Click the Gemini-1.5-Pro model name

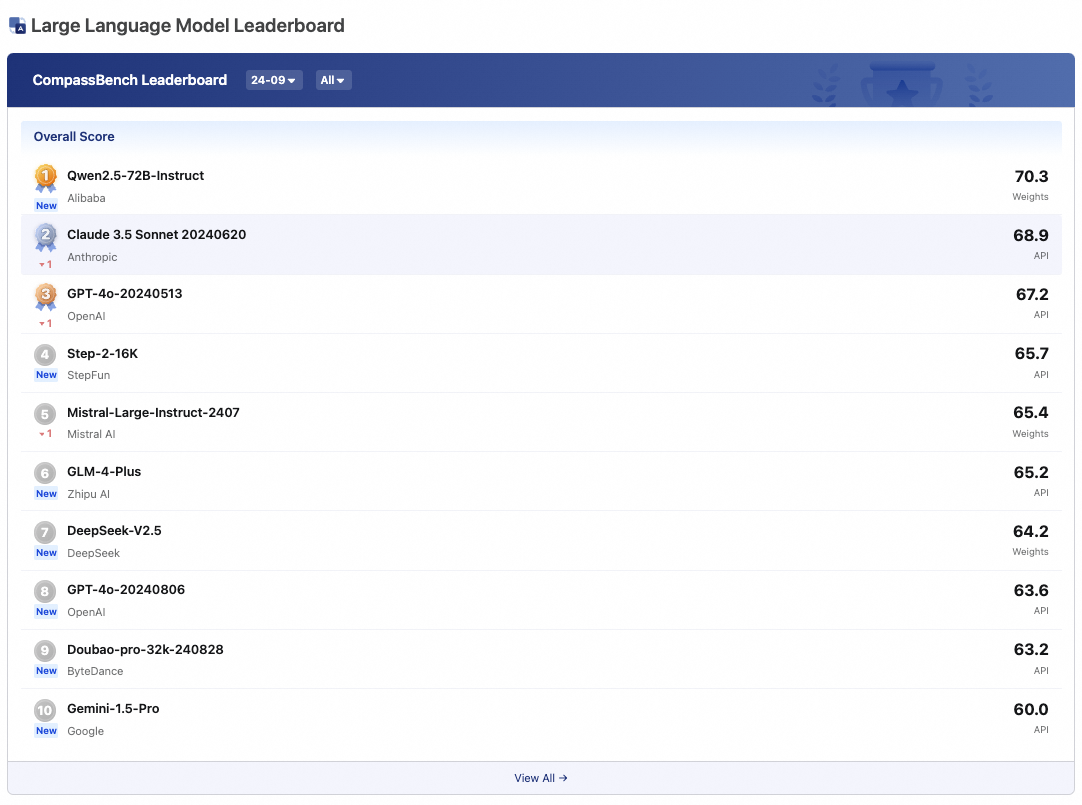click(113, 708)
